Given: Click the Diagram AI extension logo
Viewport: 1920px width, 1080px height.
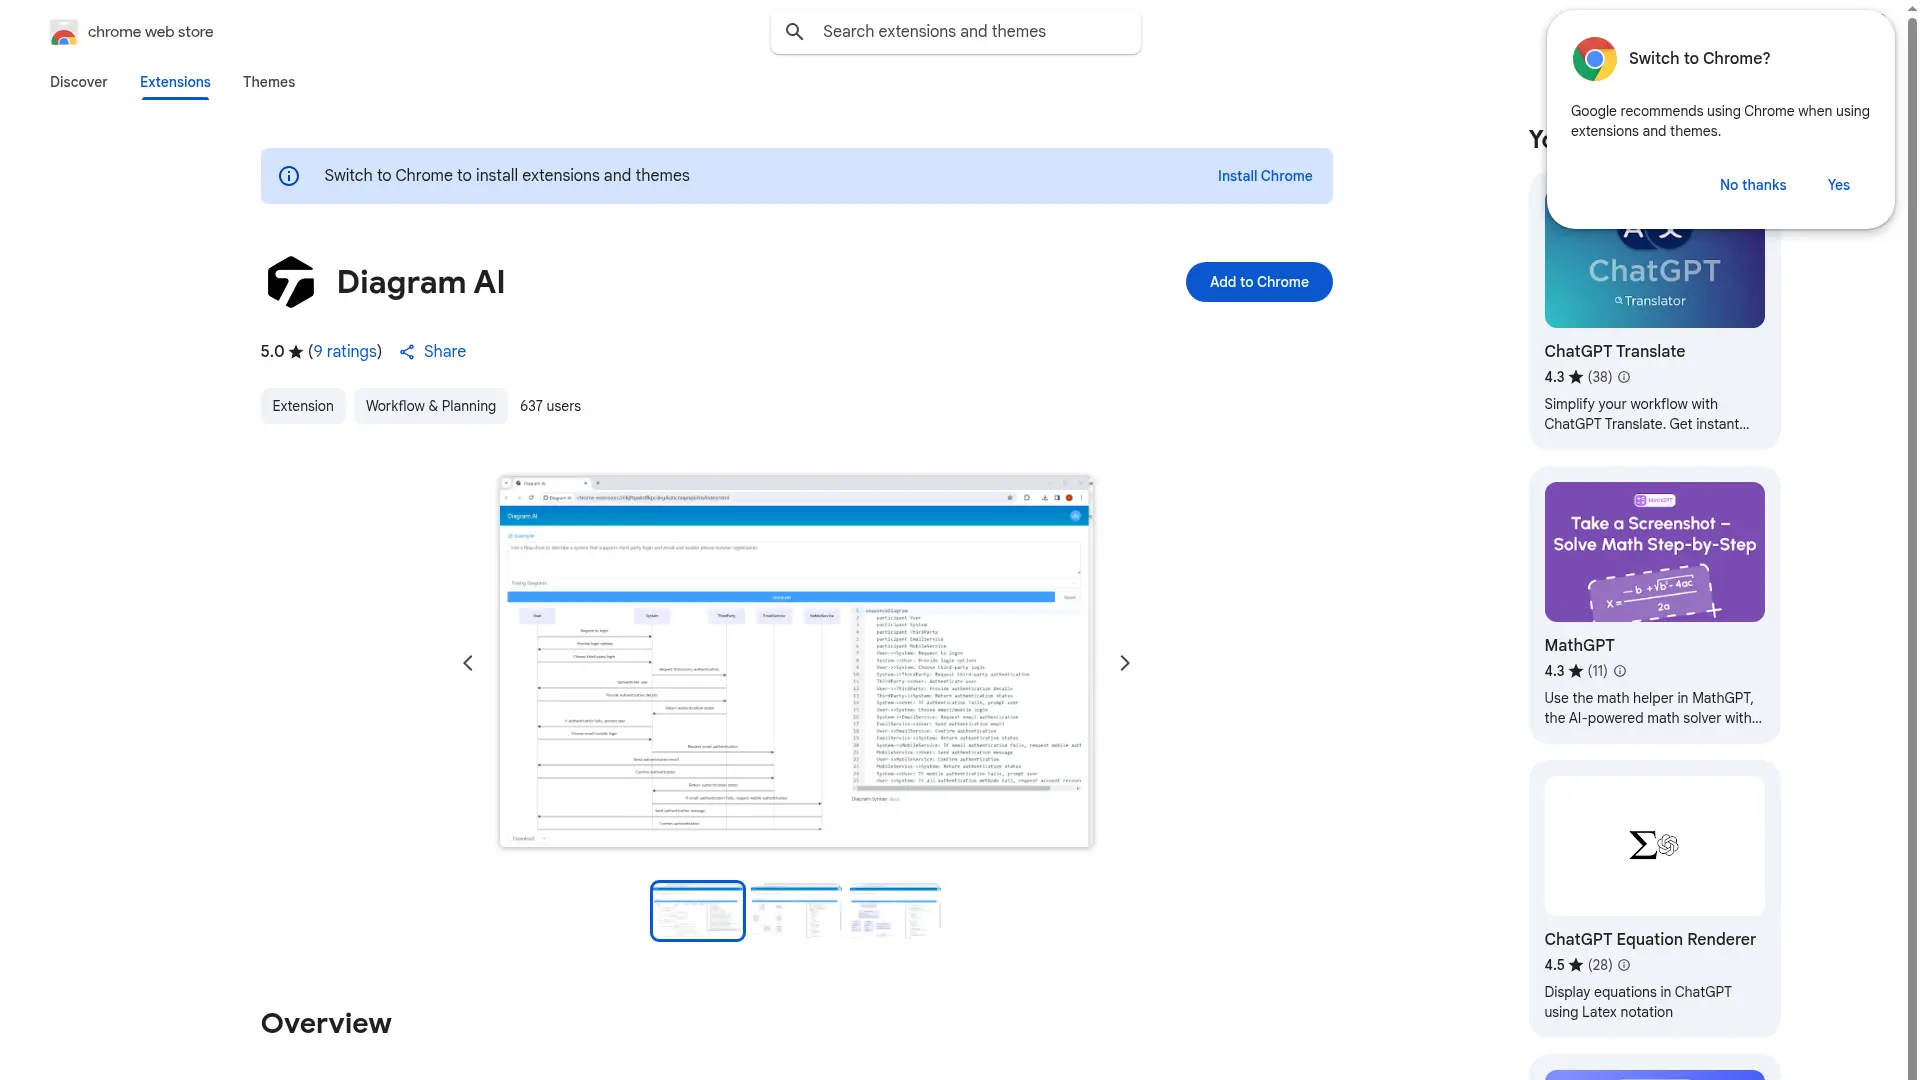Looking at the screenshot, I should click(291, 282).
